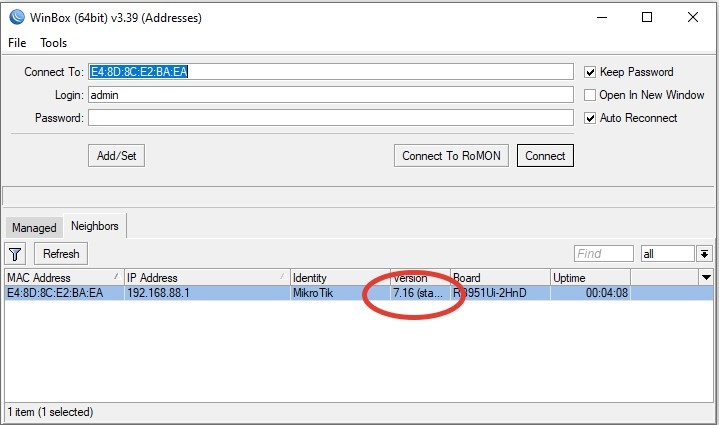Click the Version column header
This screenshot has width=719, height=425.
420,278
